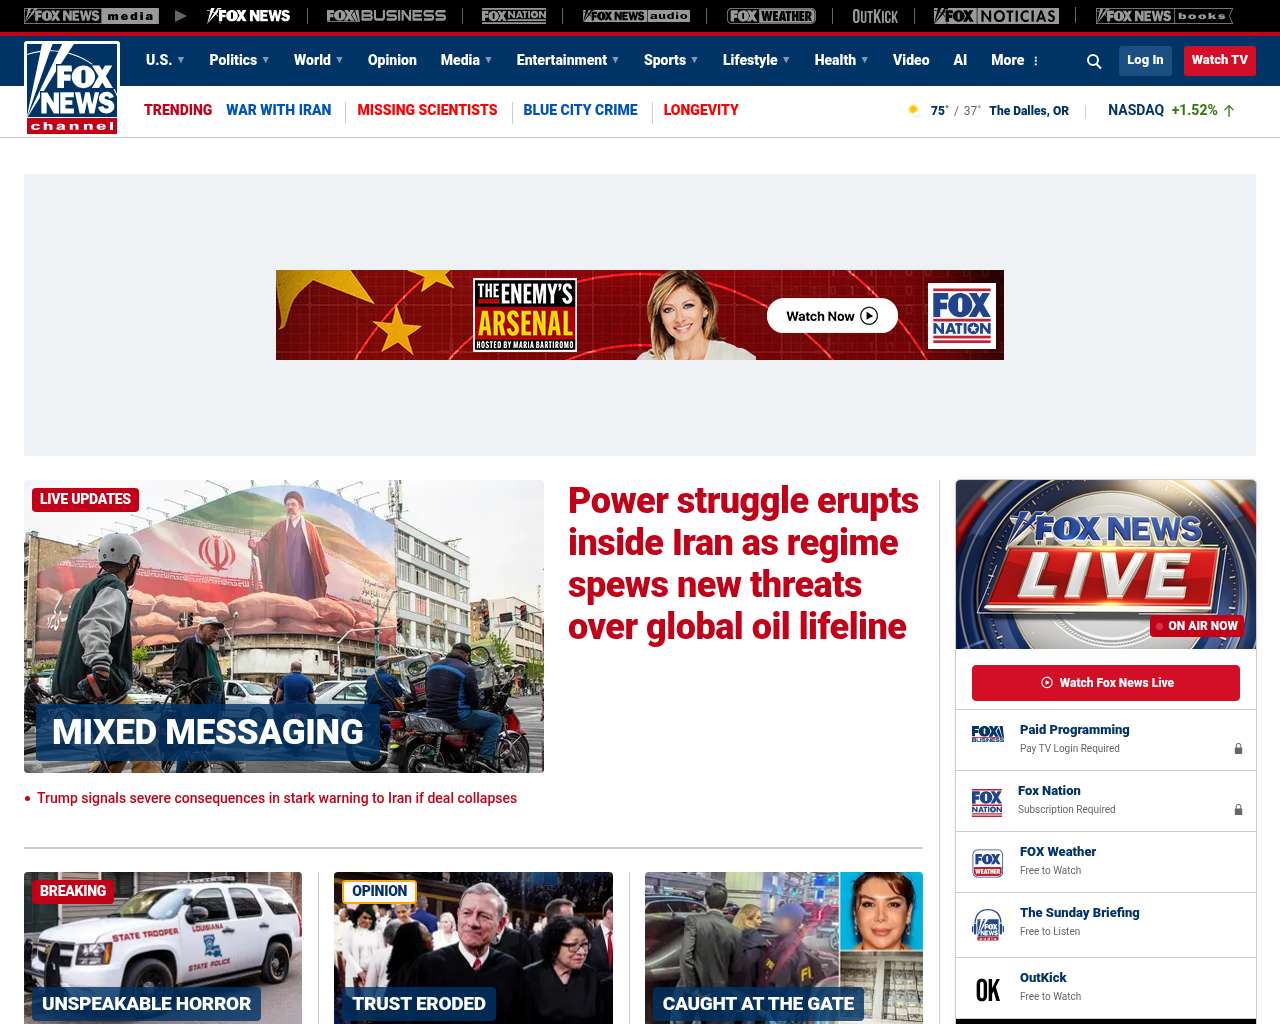Open the Fox Weather network logo

point(771,16)
